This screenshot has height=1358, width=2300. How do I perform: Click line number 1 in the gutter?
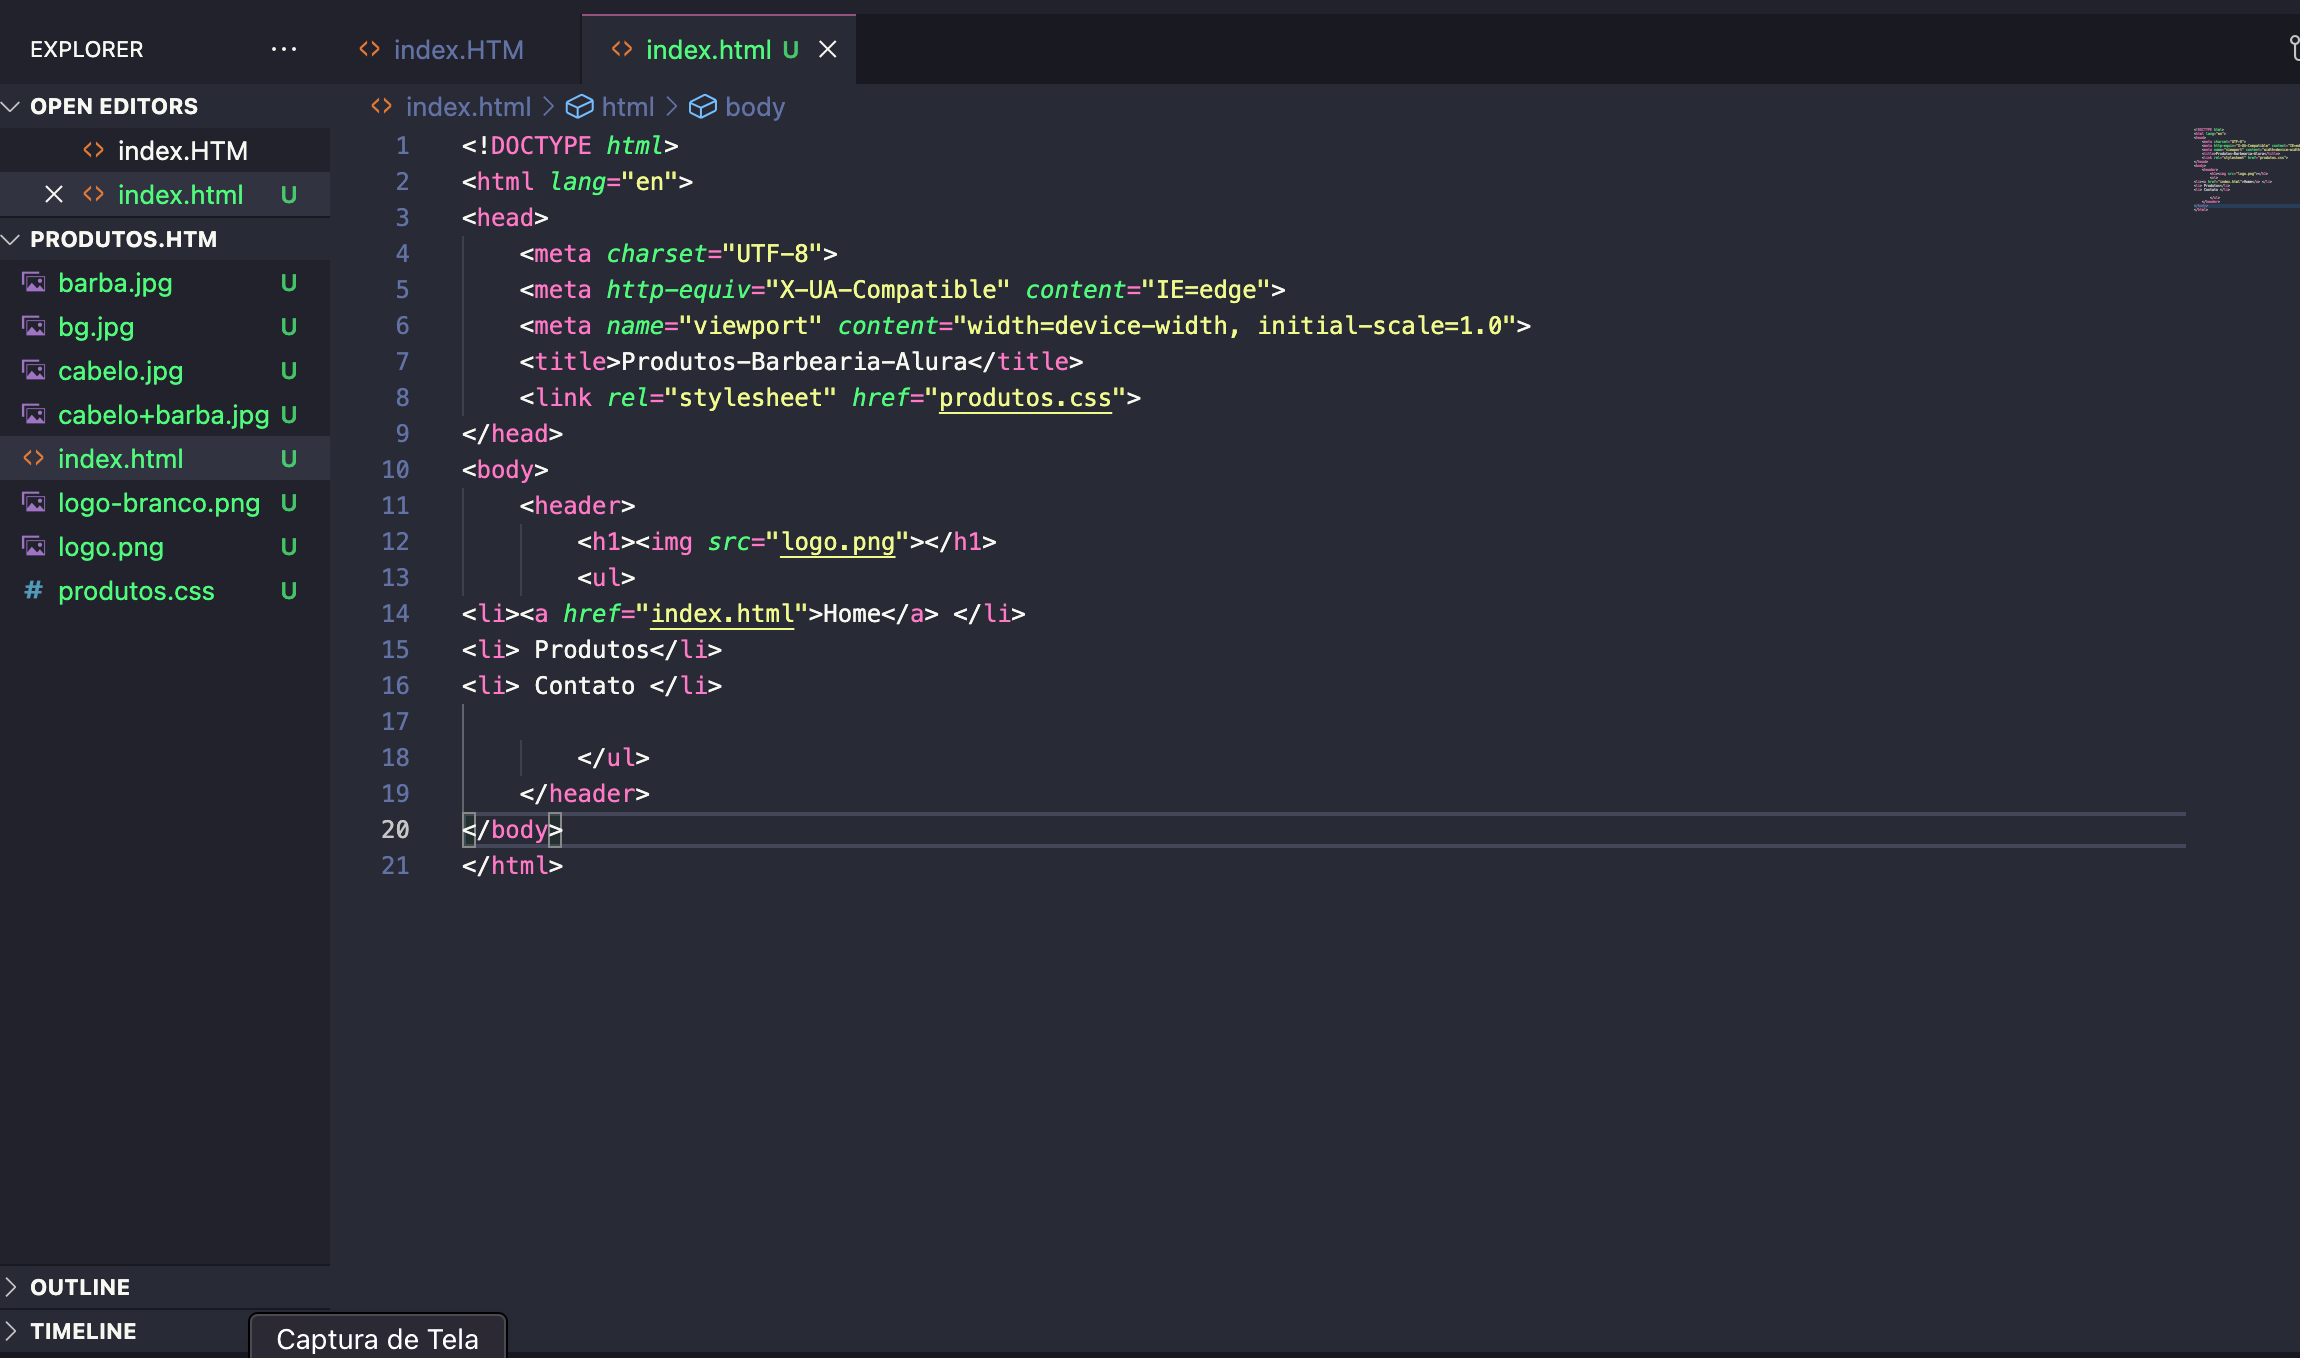tap(402, 146)
